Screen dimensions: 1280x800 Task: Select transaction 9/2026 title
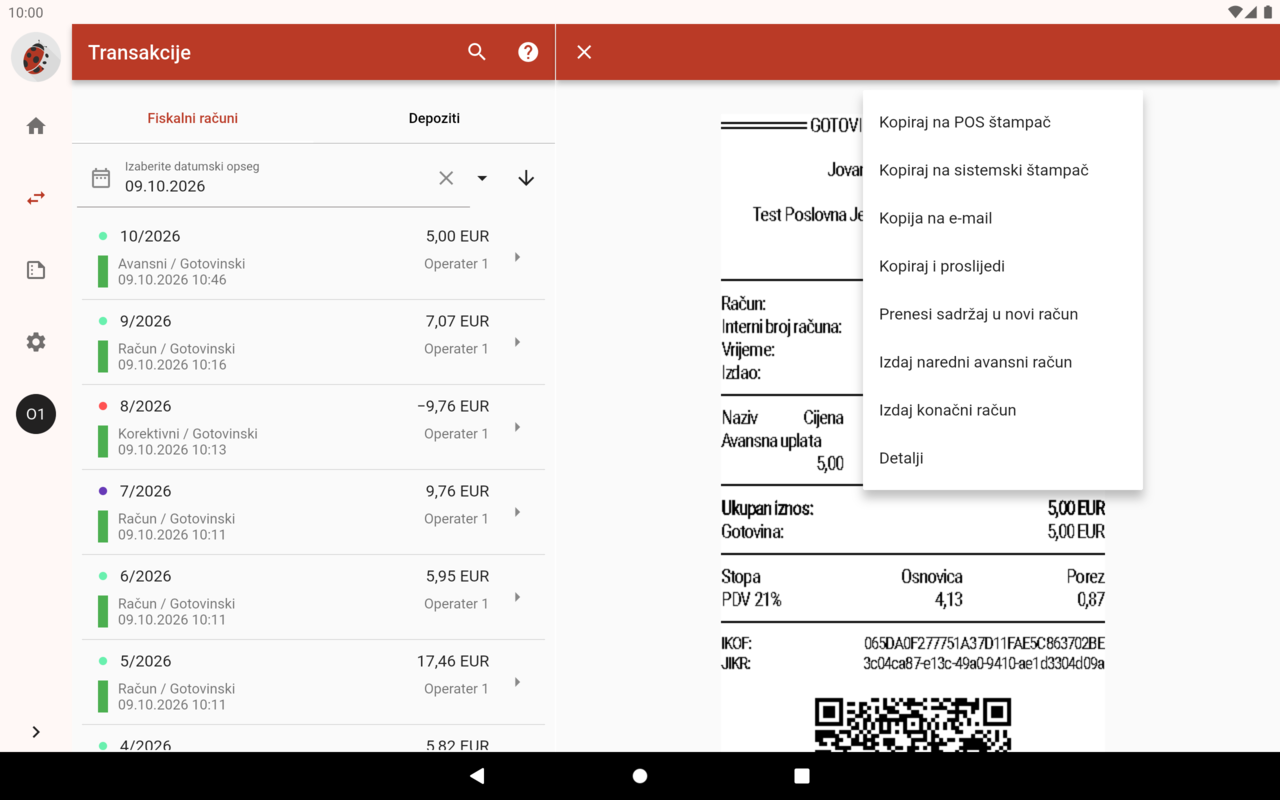tap(145, 322)
